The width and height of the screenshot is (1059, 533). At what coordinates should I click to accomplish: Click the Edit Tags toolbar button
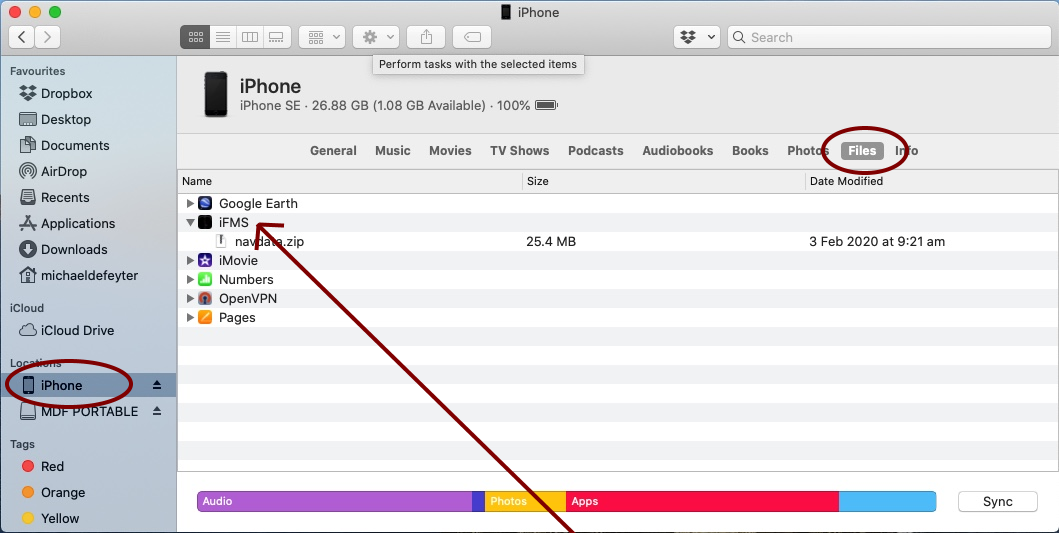[472, 37]
